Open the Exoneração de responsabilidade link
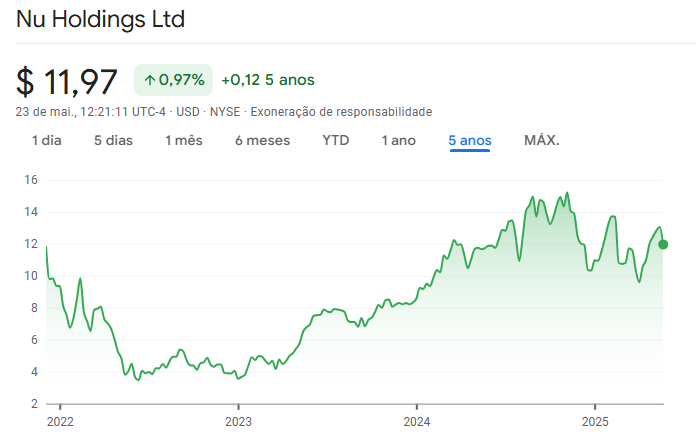 click(341, 111)
